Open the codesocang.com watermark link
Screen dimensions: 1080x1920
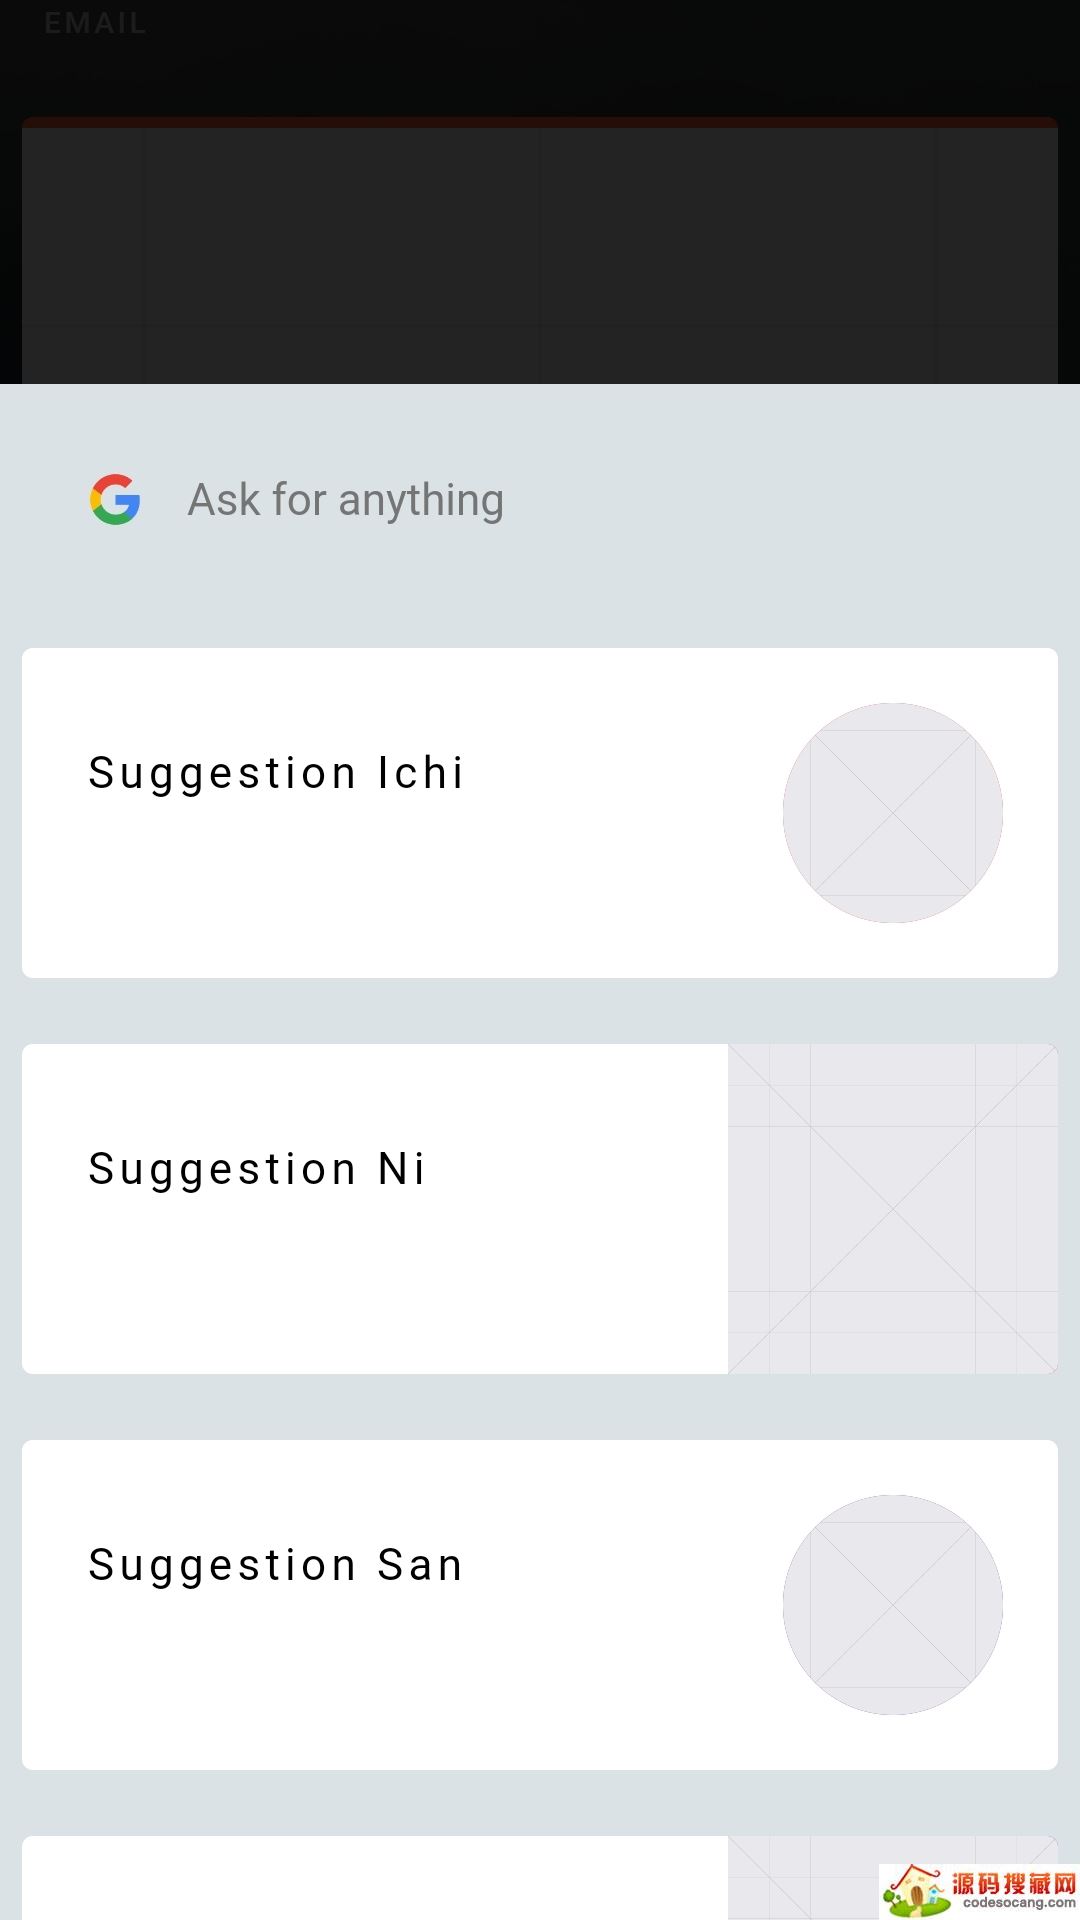(x=1018, y=1904)
